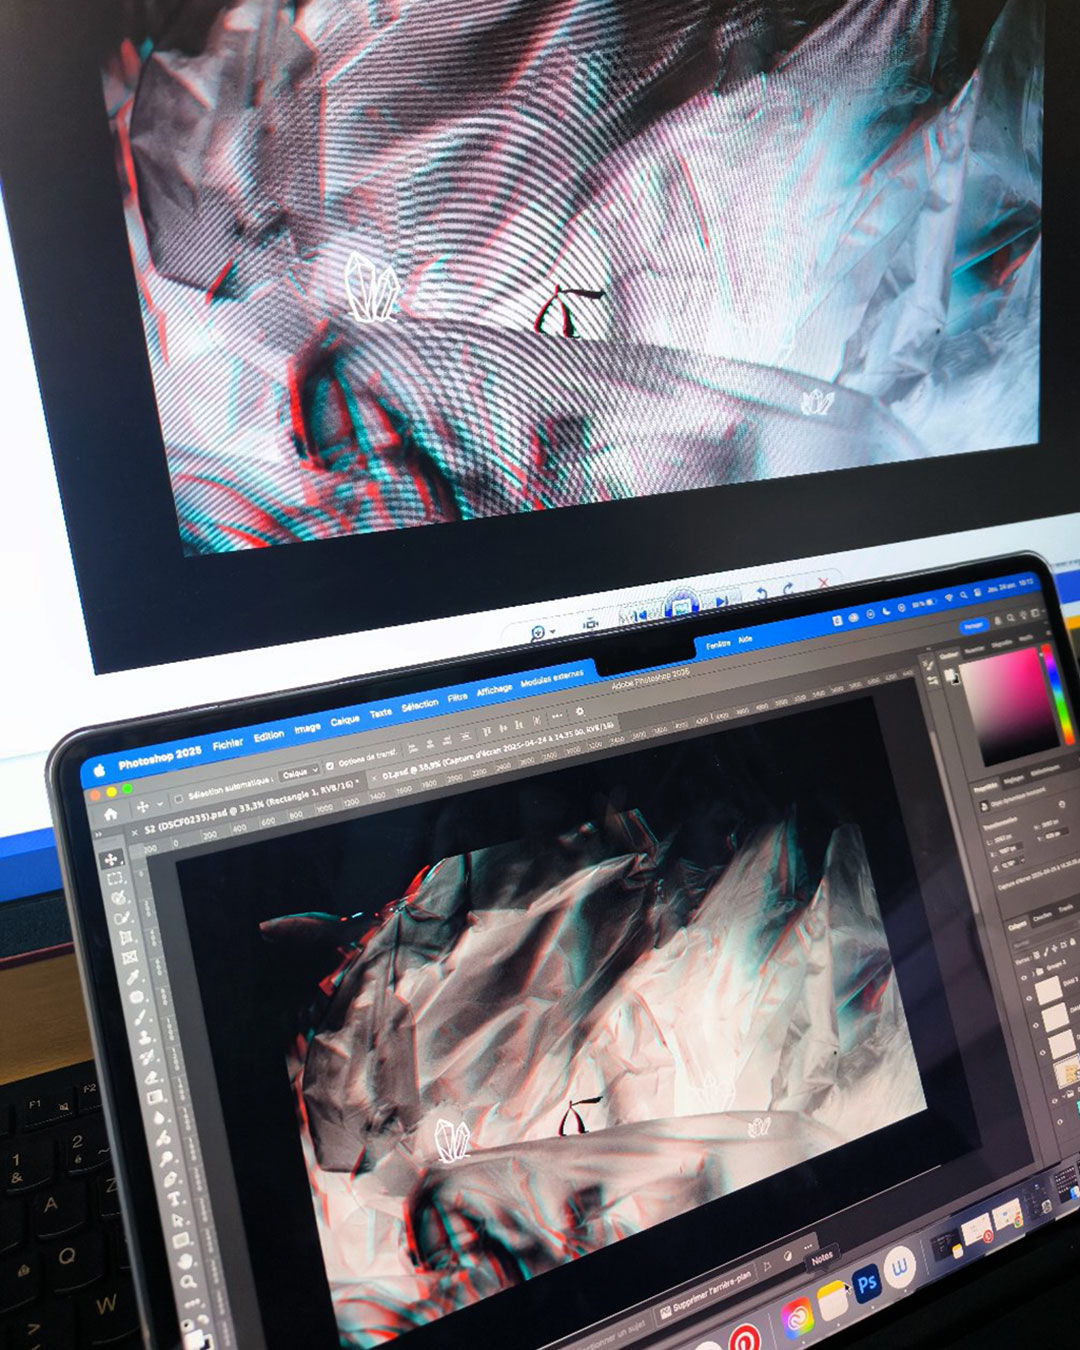Click the foreground/background color swatches in toolbar

(197, 1339)
